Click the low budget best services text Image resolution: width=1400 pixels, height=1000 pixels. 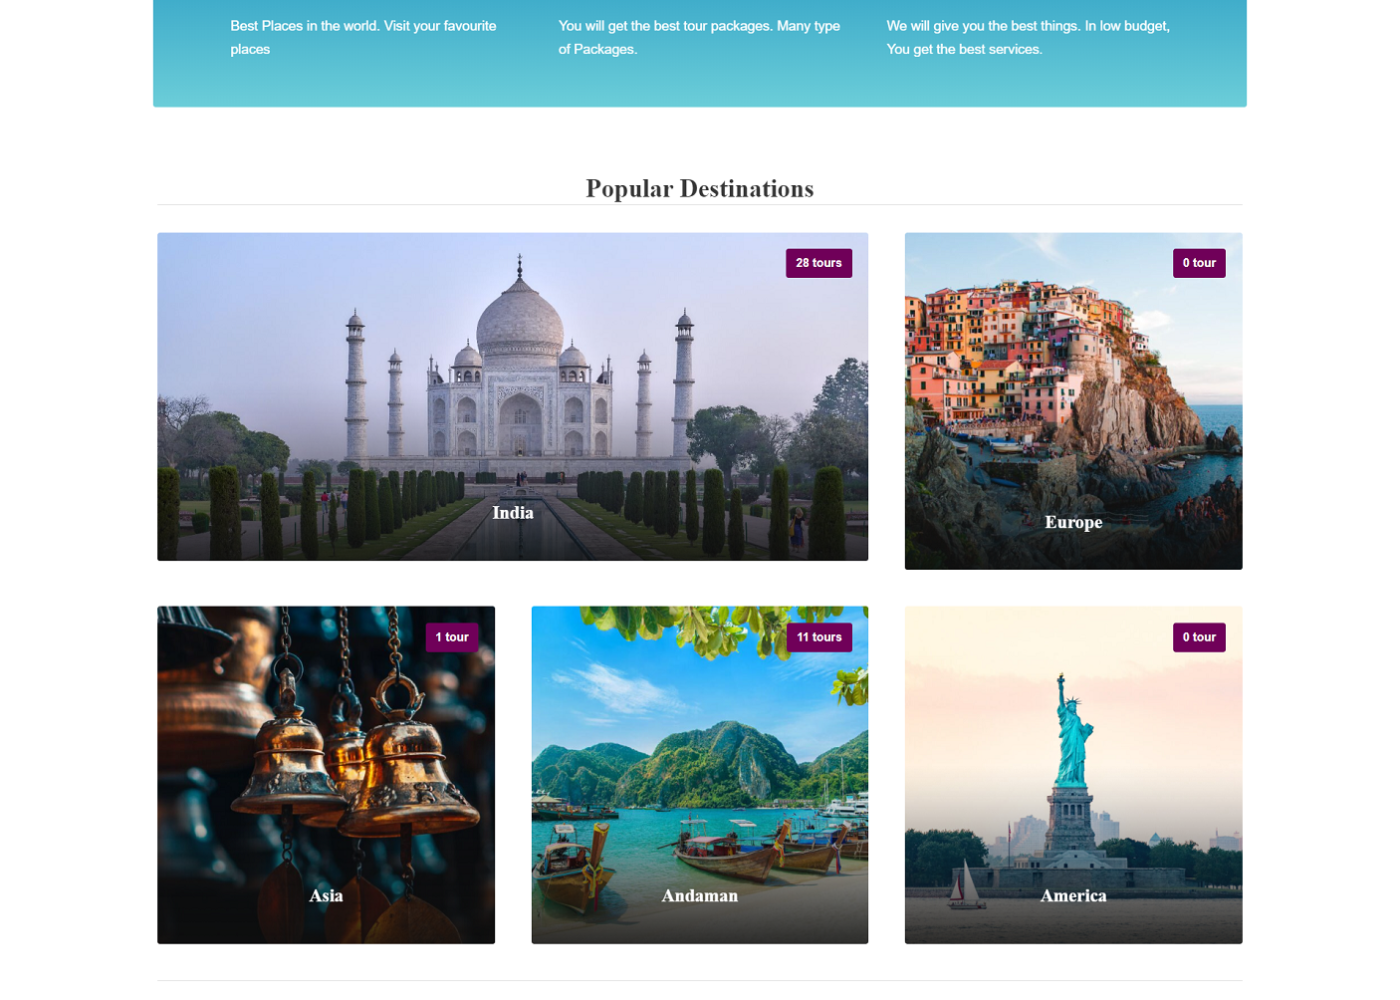1028,37
